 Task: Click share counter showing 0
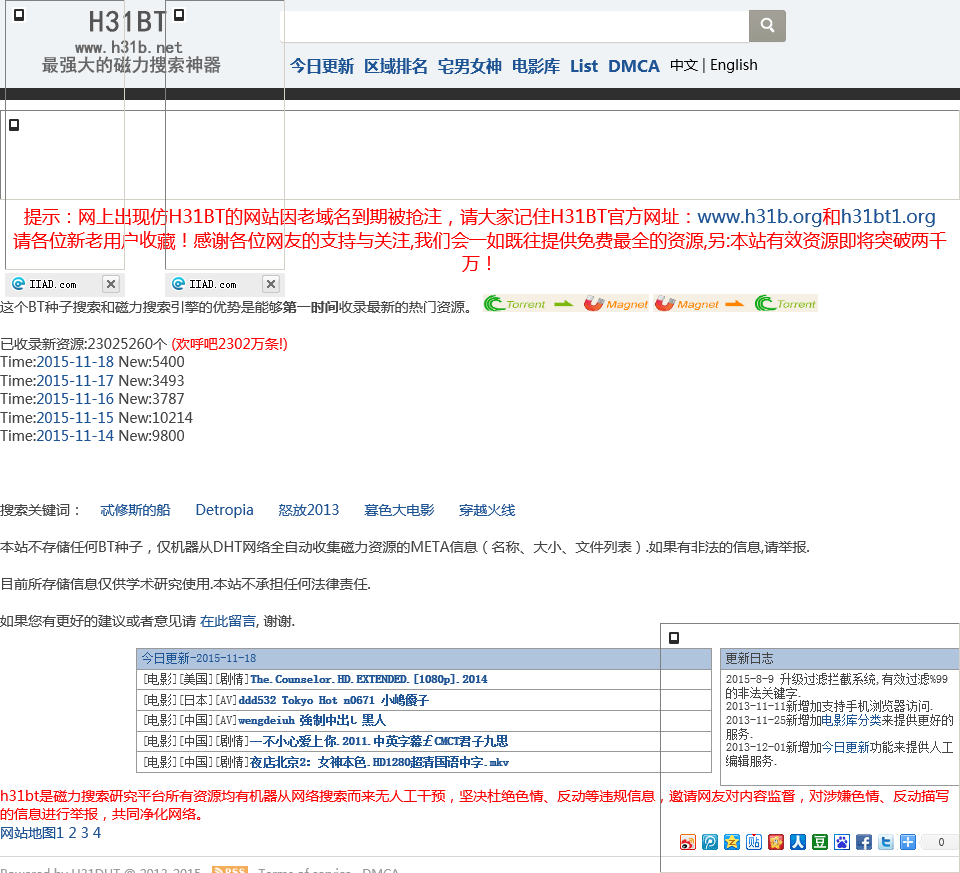[x=940, y=842]
